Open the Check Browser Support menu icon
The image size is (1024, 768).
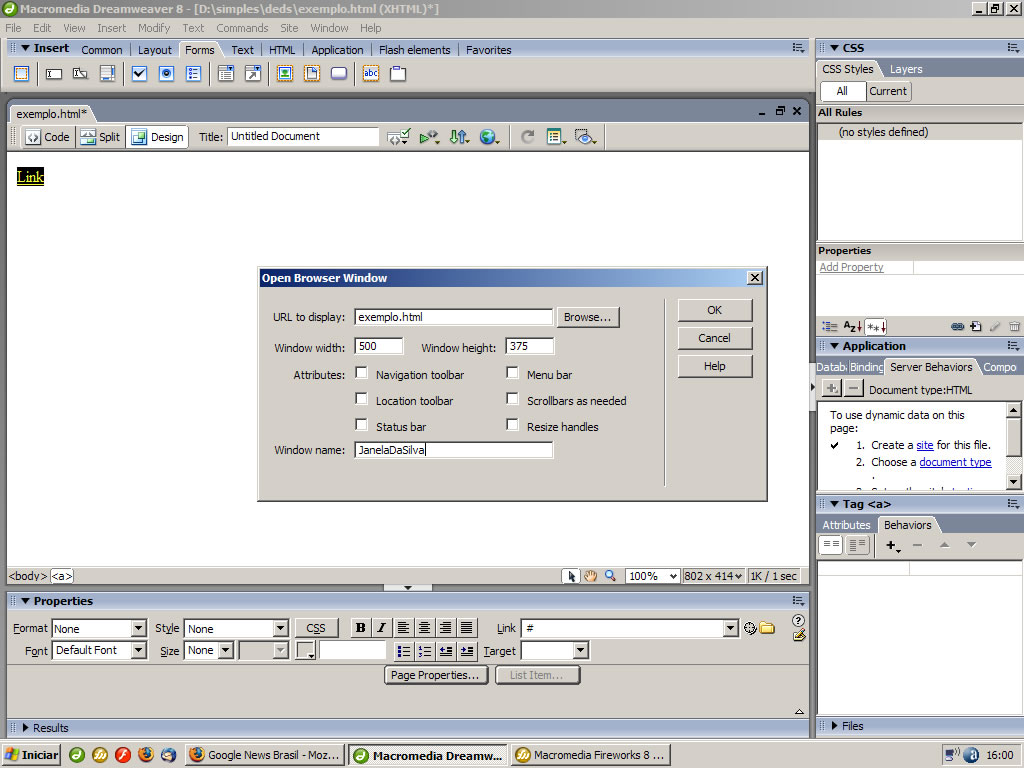tap(398, 137)
